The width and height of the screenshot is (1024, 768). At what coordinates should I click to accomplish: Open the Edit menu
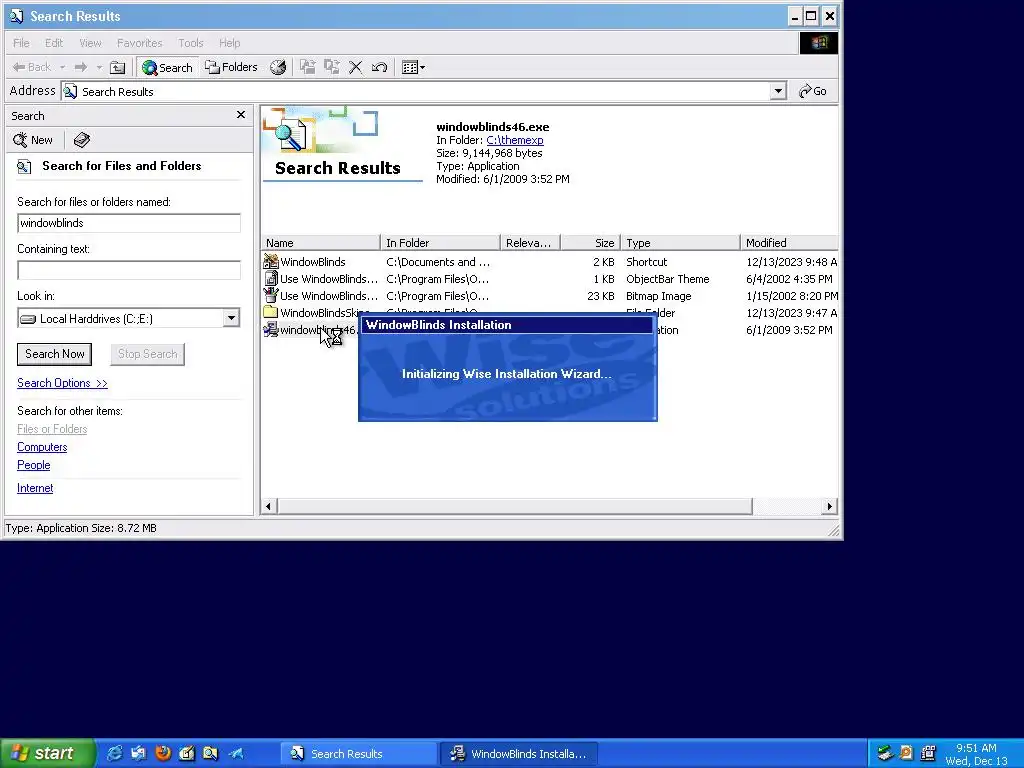tap(54, 43)
